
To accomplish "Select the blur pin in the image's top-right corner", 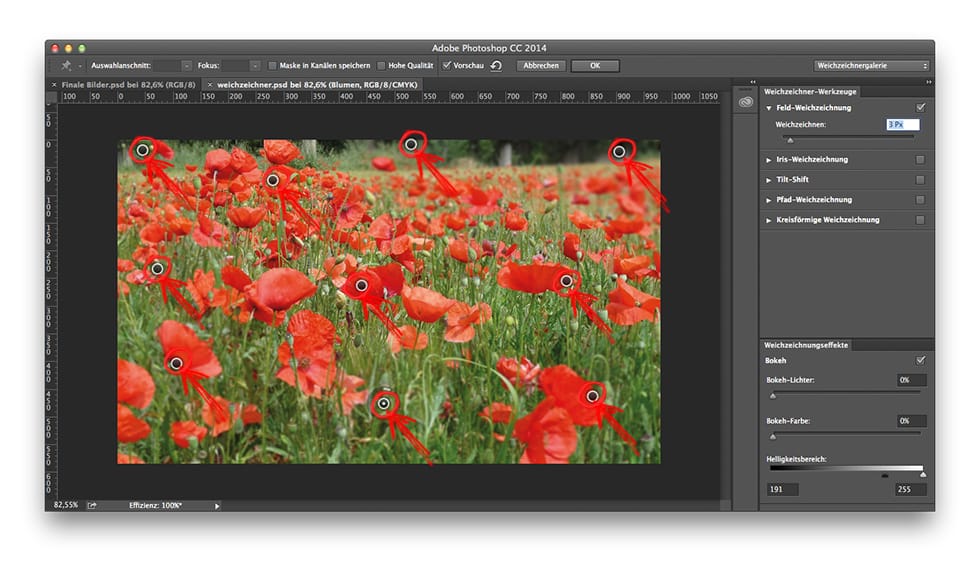I will [619, 151].
